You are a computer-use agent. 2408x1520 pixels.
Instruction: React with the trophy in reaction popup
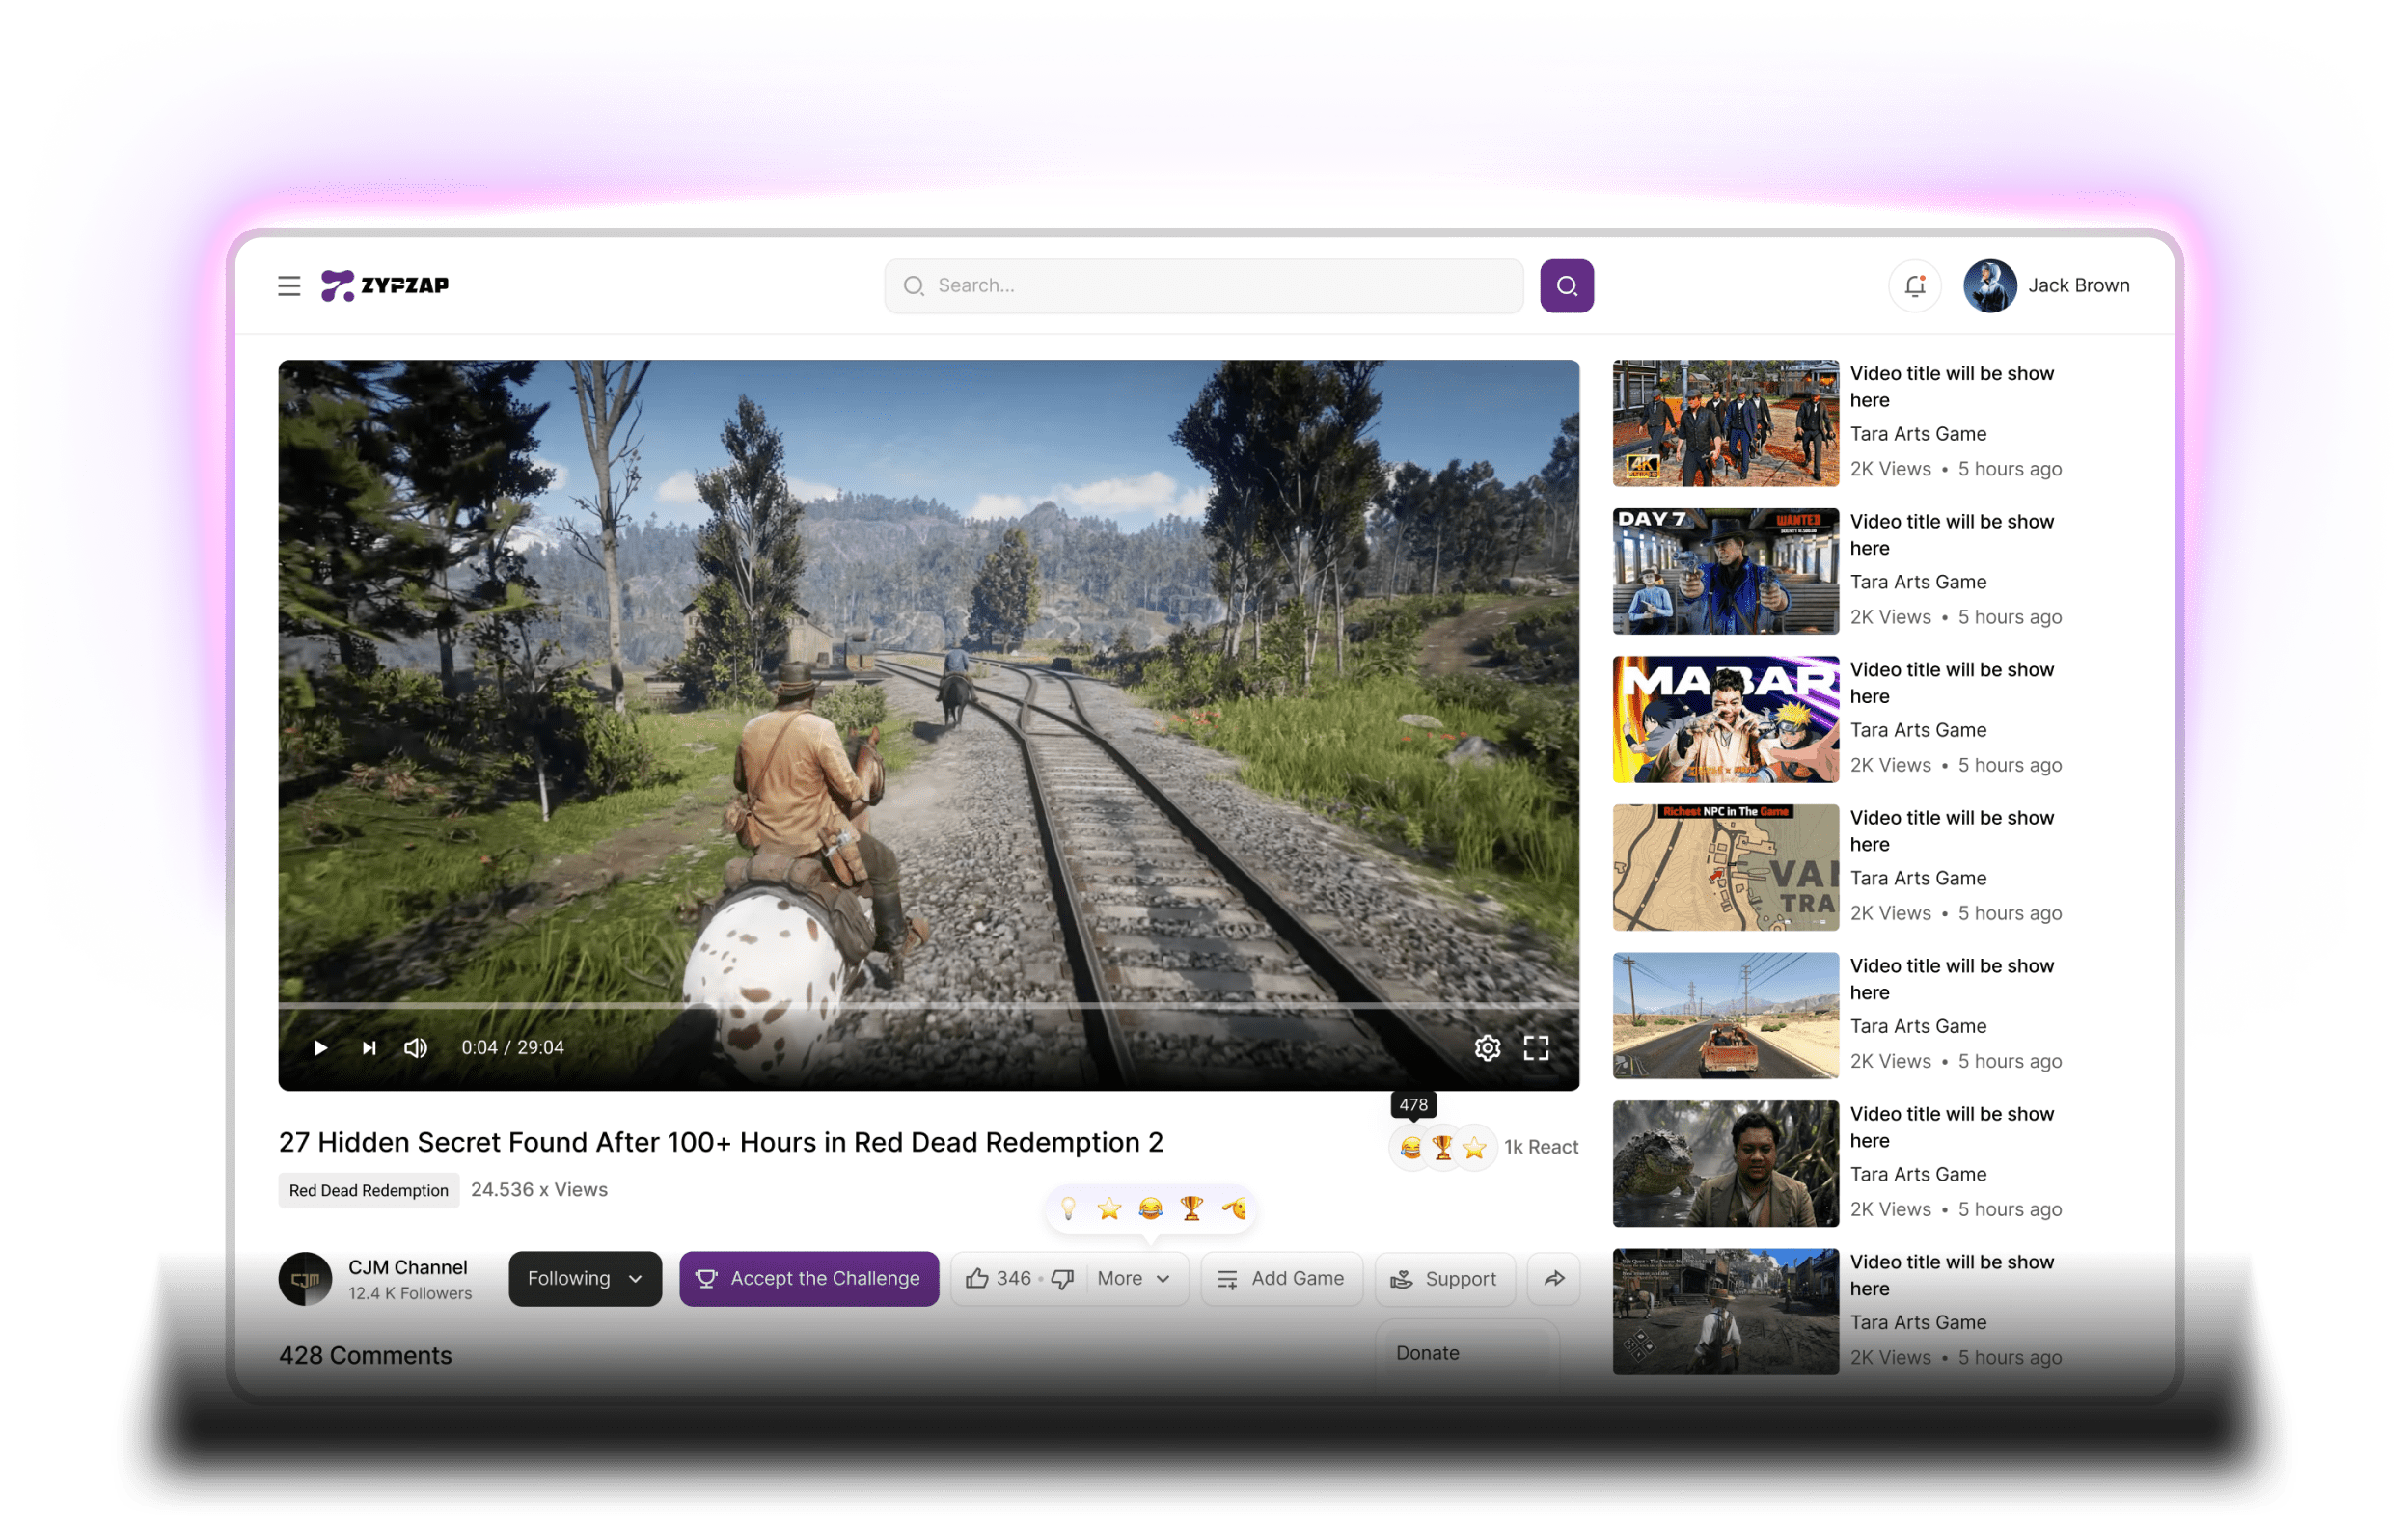tap(1191, 1209)
